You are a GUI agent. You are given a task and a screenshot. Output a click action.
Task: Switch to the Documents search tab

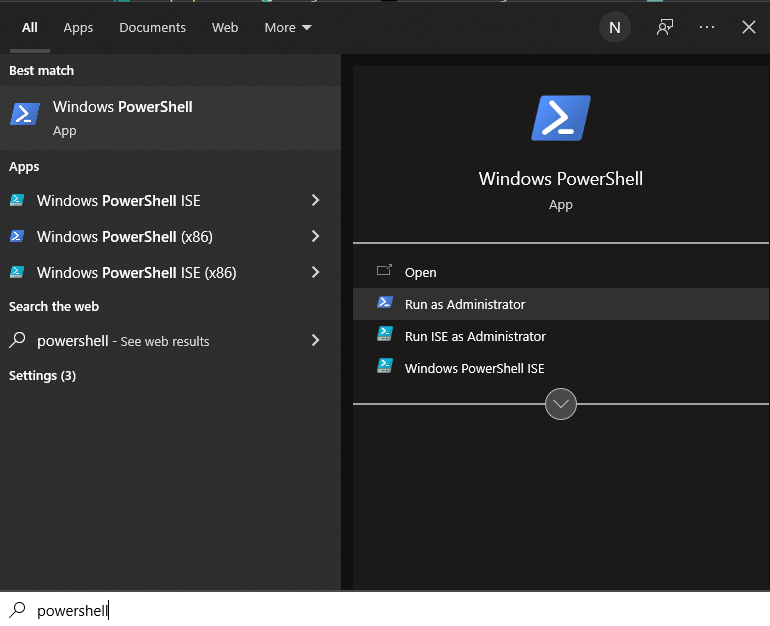click(x=152, y=27)
